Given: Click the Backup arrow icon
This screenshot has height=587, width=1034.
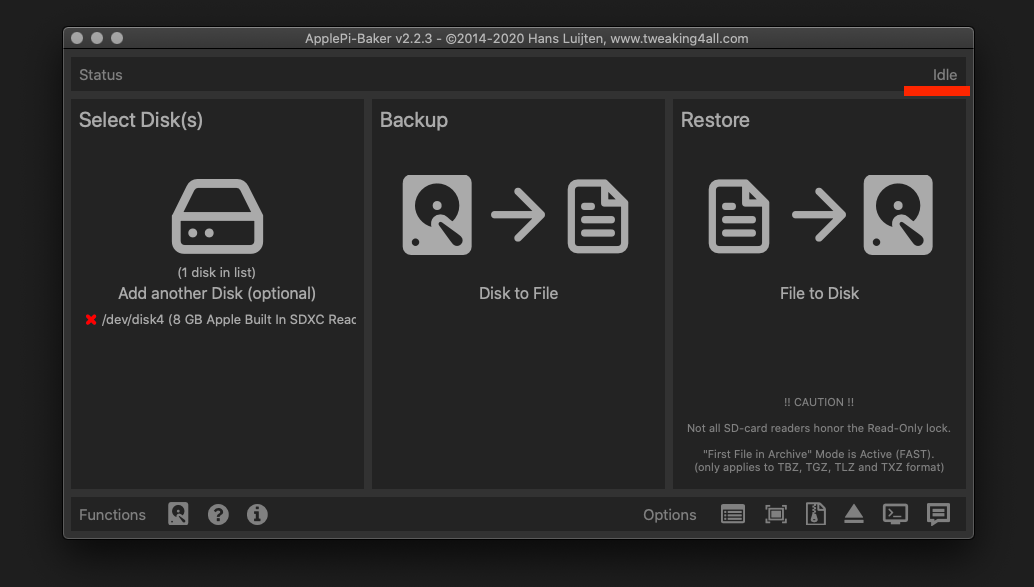Looking at the screenshot, I should tap(518, 215).
